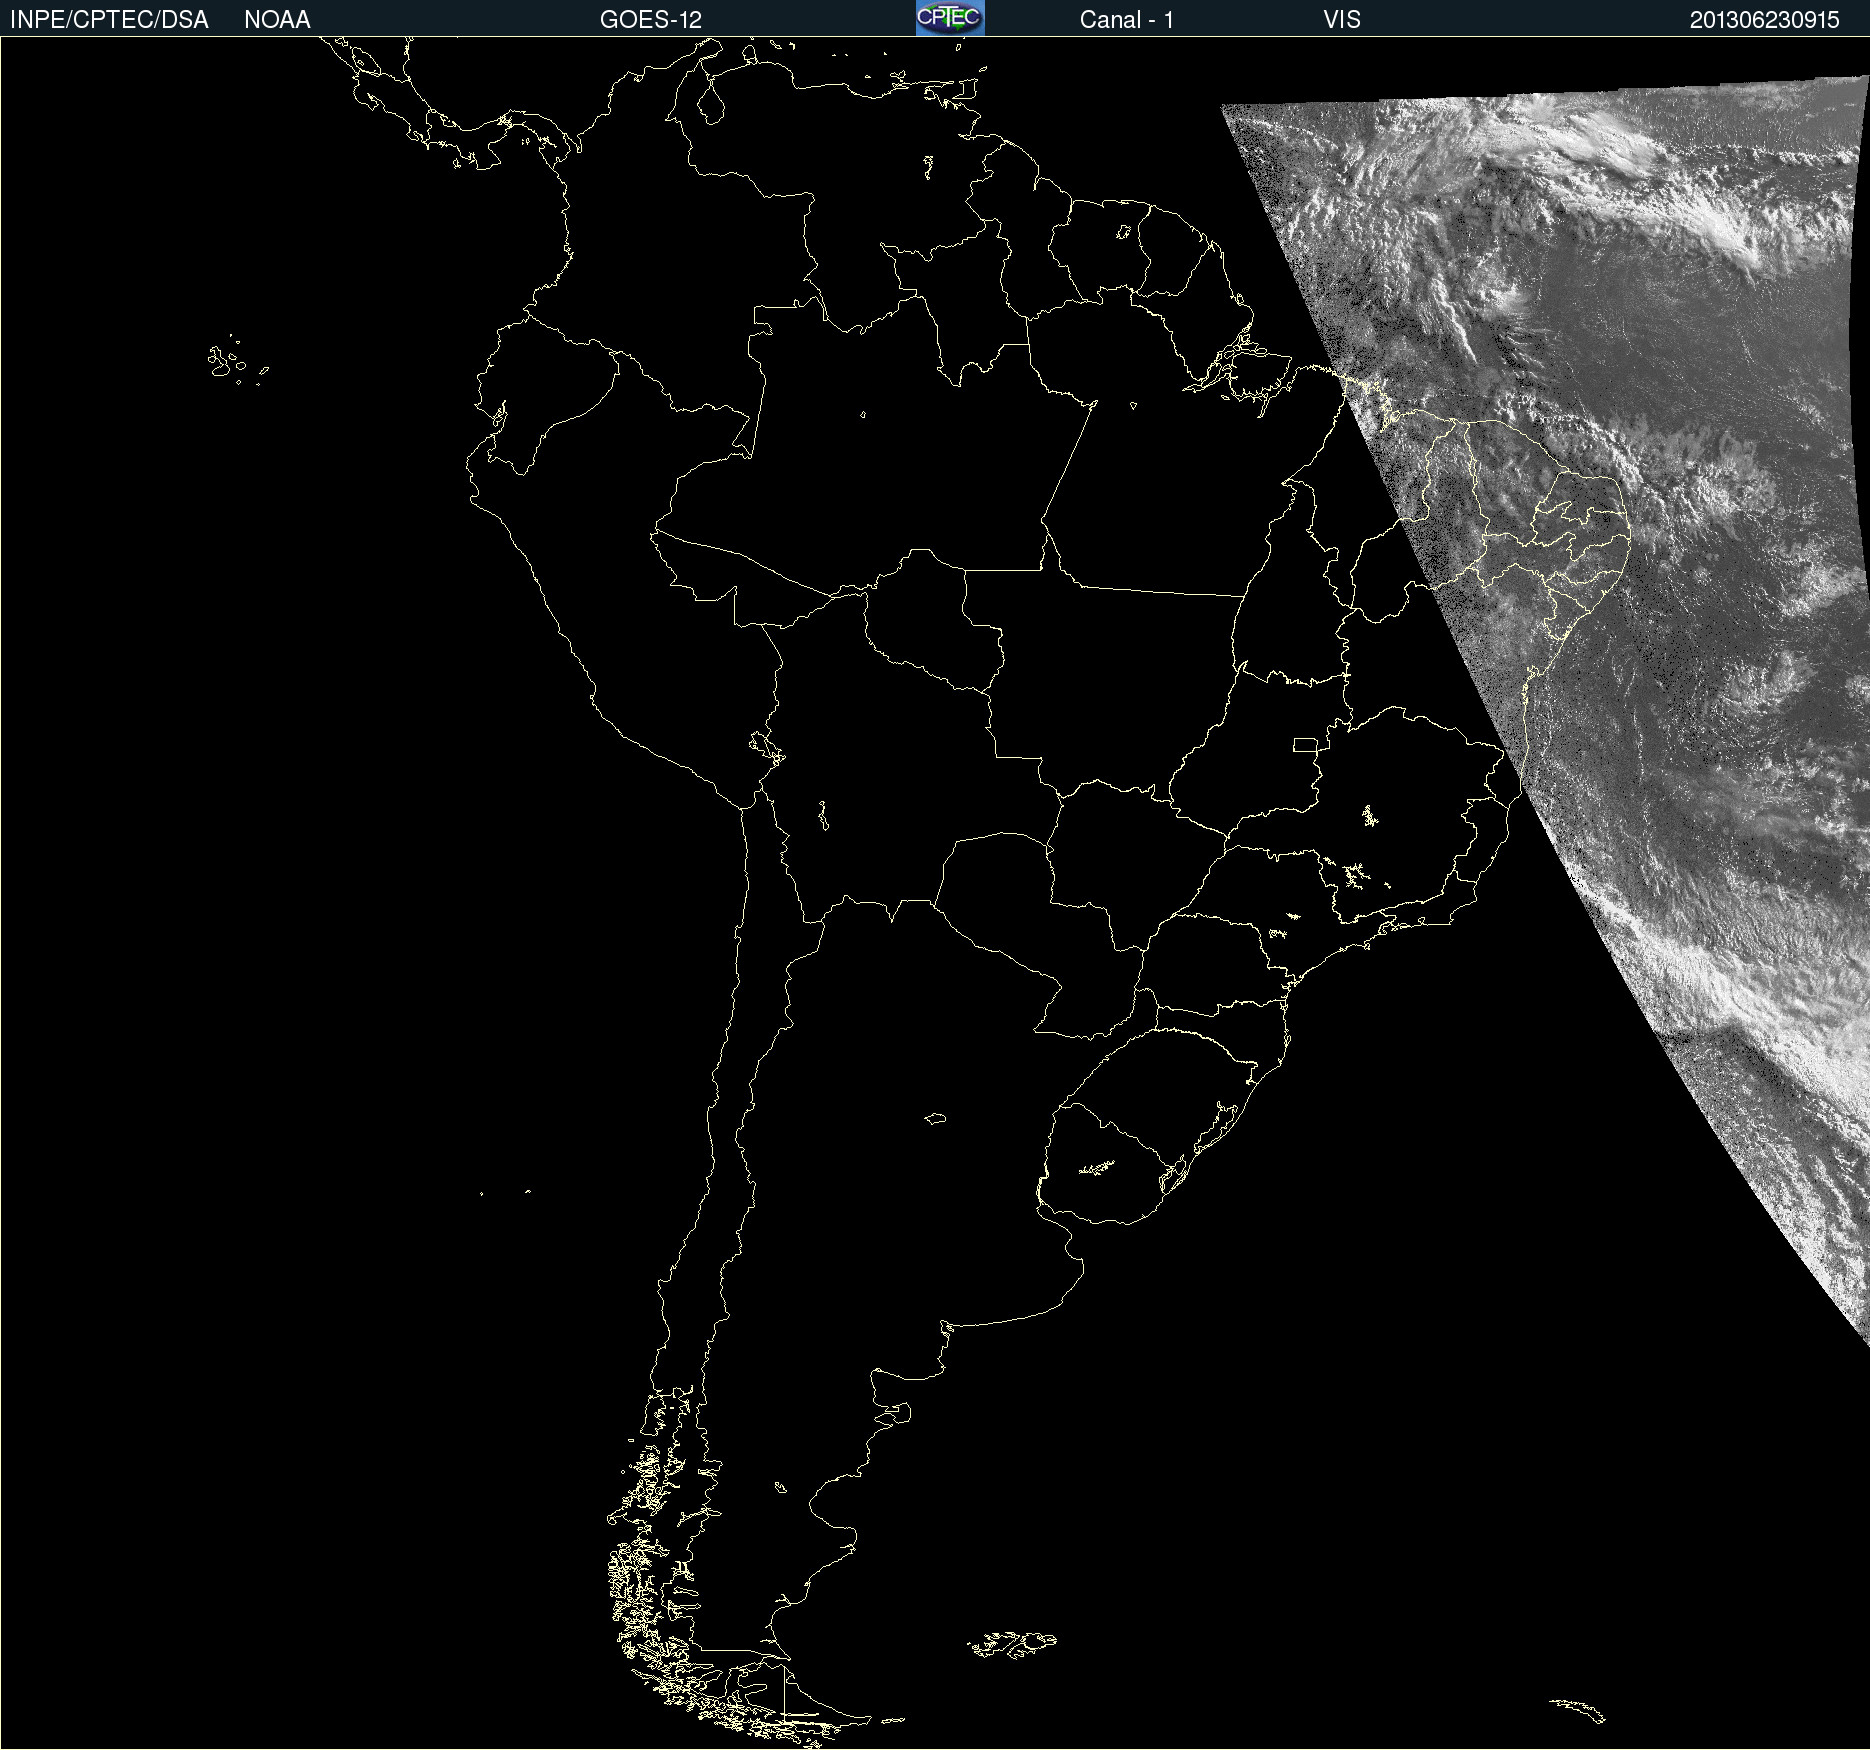Click the 201306230915 timestamp
Screen dimensions: 1870x1750
[1765, 20]
